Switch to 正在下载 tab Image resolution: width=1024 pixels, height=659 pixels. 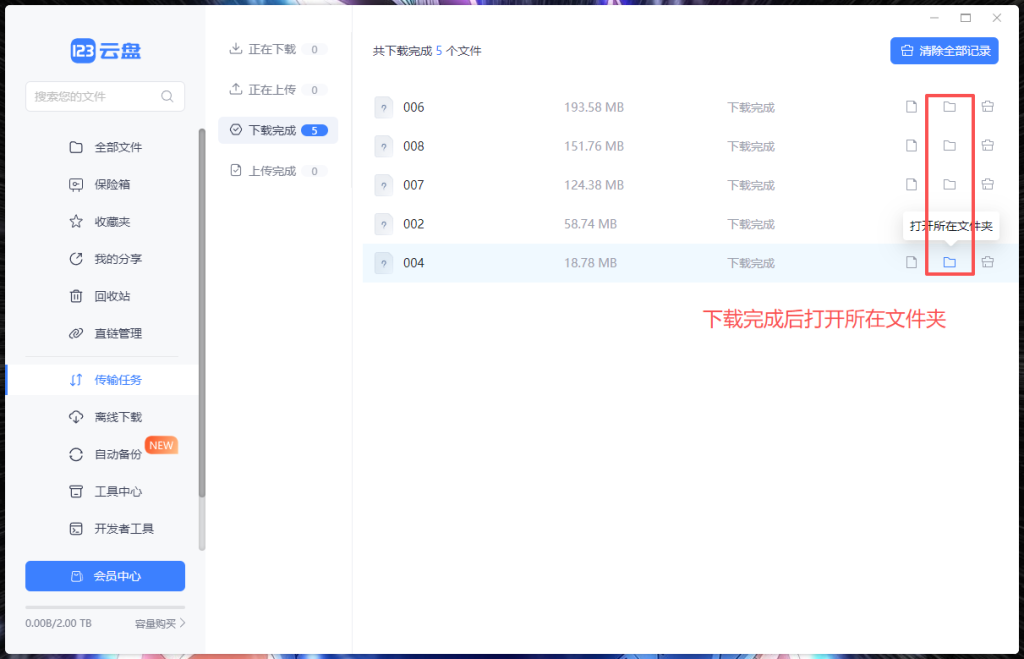(271, 49)
